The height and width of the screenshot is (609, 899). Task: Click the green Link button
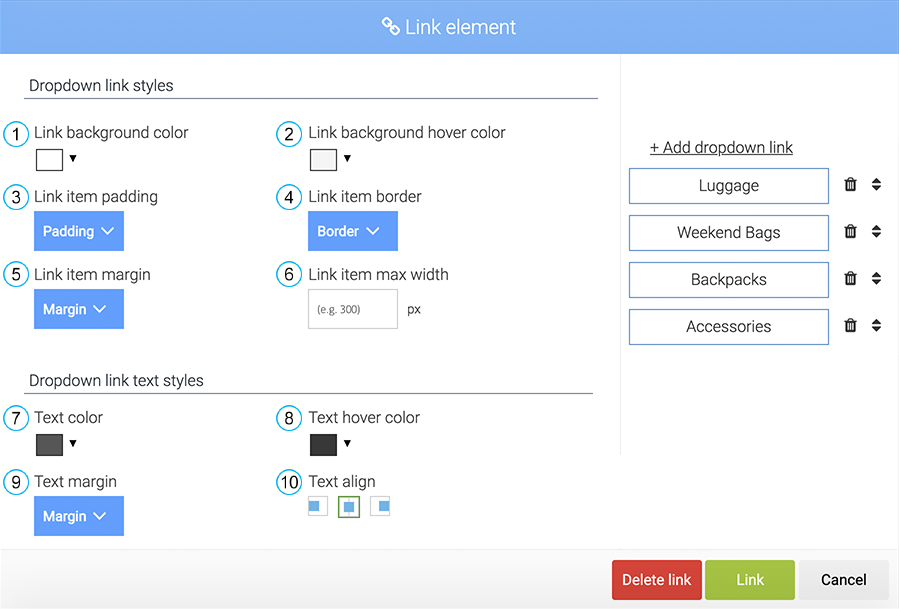pyautogui.click(x=749, y=580)
